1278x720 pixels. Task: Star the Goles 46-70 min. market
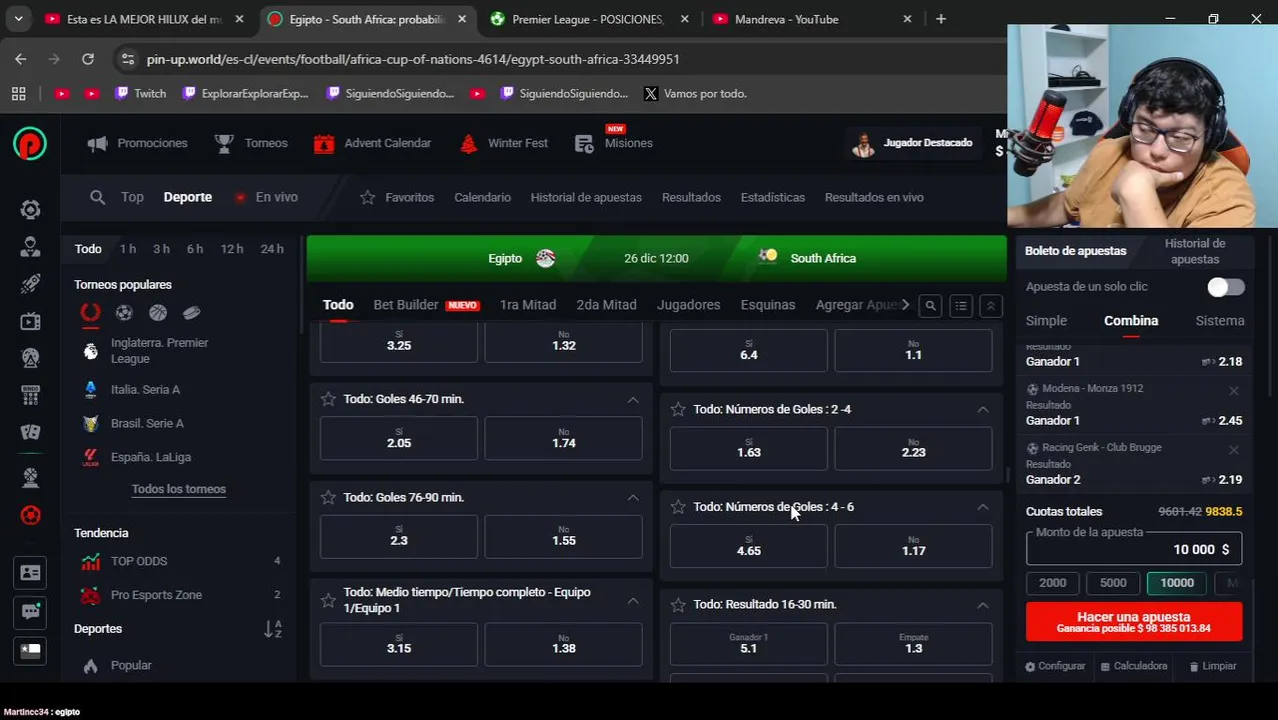(x=328, y=399)
